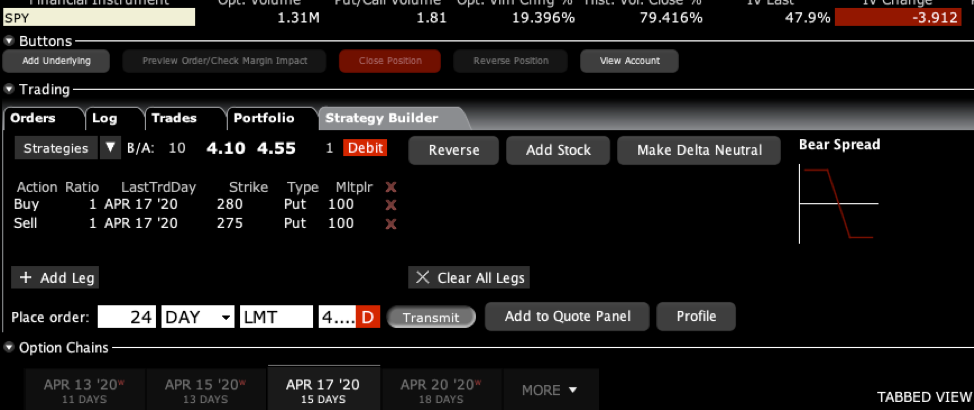Open the Strategies dropdown arrow
This screenshot has width=974, height=410.
(110, 148)
